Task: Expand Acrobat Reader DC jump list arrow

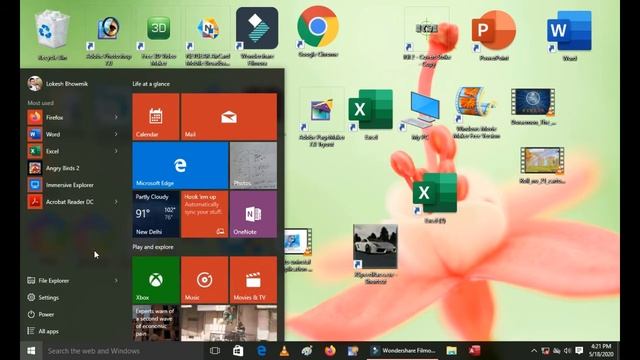Action: (116, 202)
